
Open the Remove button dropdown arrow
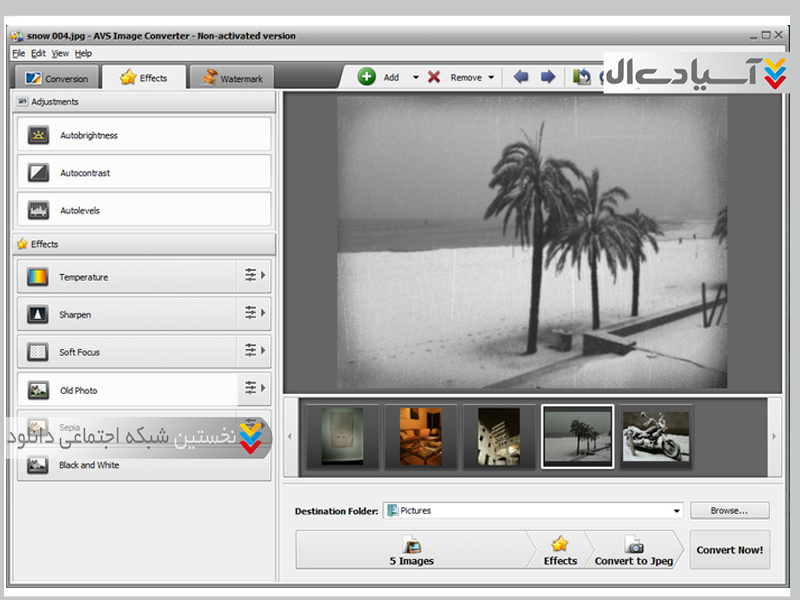pyautogui.click(x=492, y=78)
